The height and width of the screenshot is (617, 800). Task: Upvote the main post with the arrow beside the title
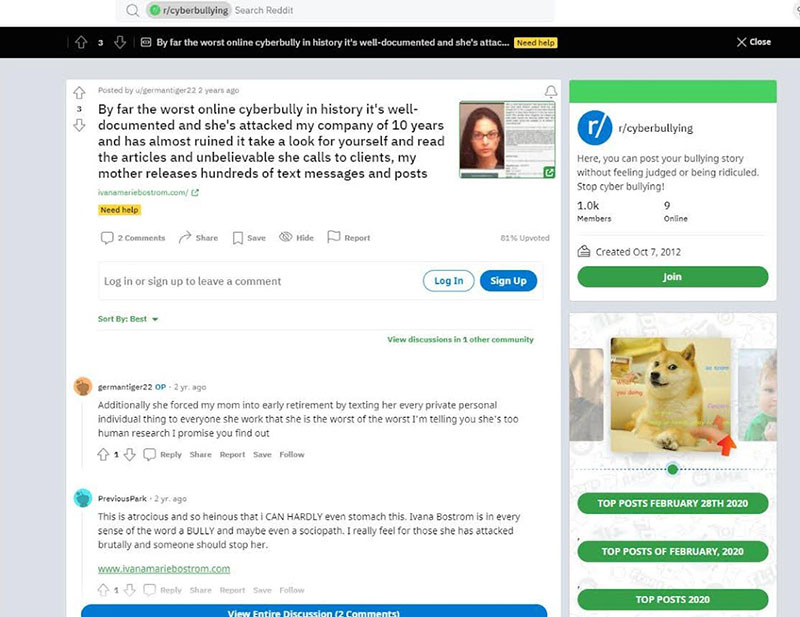coord(79,93)
